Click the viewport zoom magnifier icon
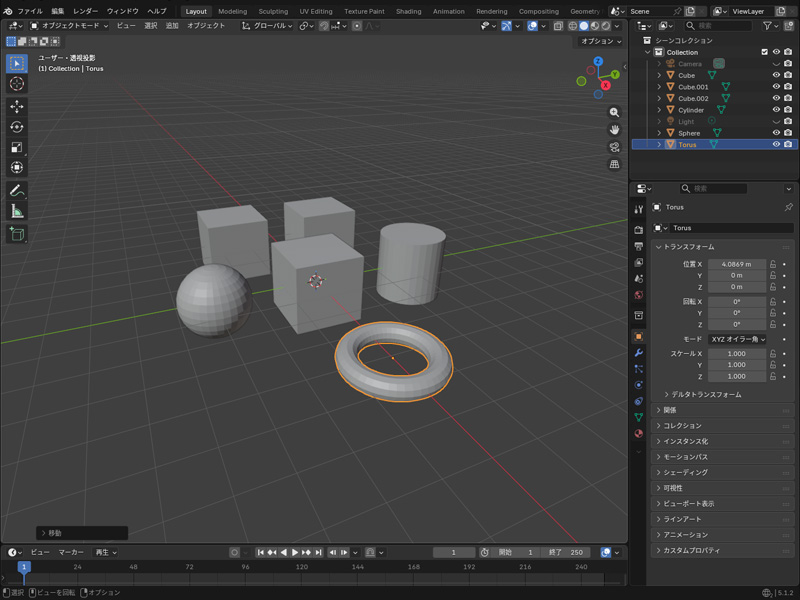The height and width of the screenshot is (600, 800). click(614, 112)
